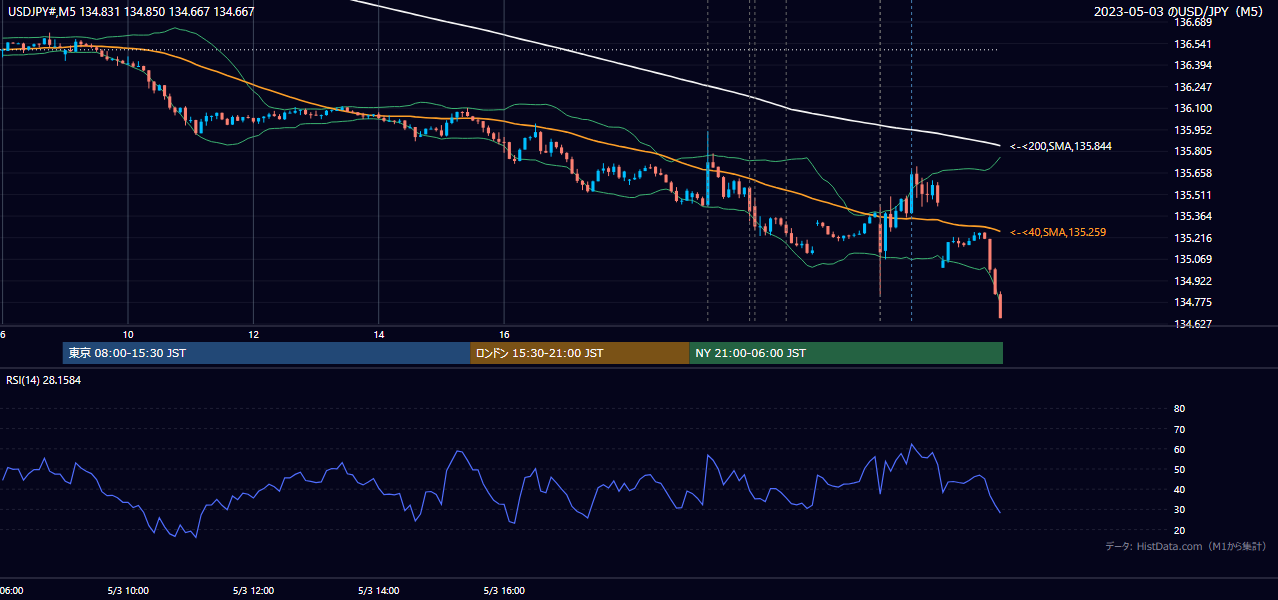Select the NY session bar 21:00-06:00 JST

click(x=846, y=353)
